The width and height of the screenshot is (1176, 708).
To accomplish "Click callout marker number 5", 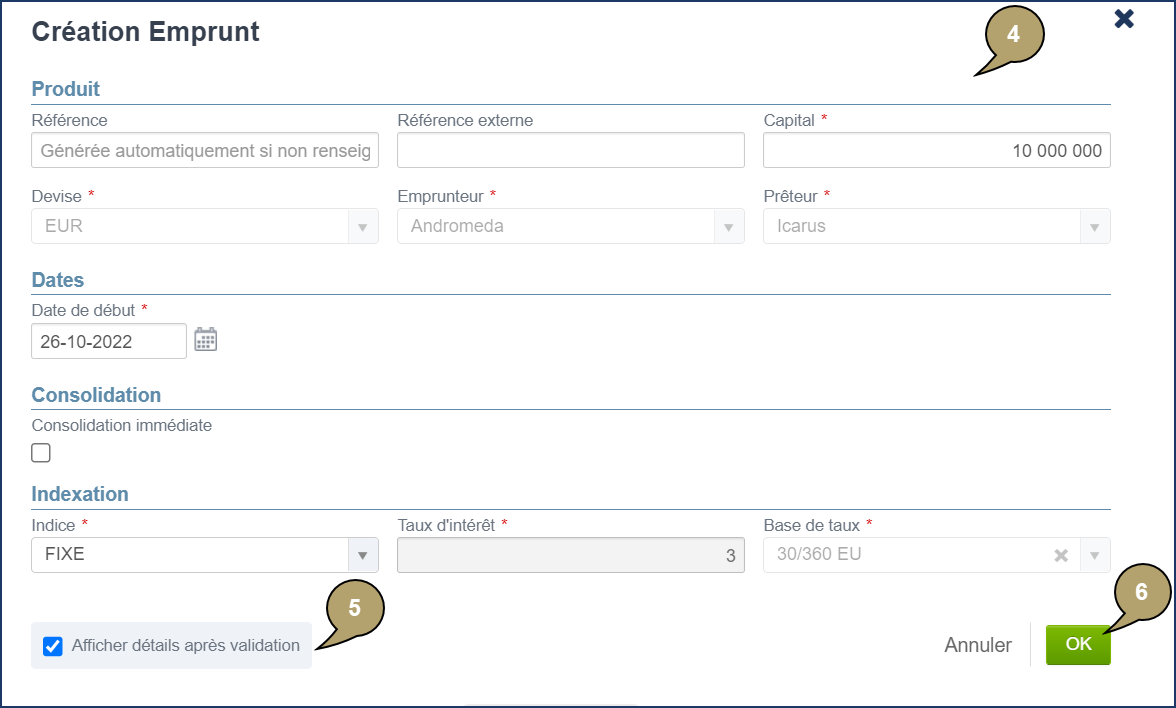I will pos(354,607).
